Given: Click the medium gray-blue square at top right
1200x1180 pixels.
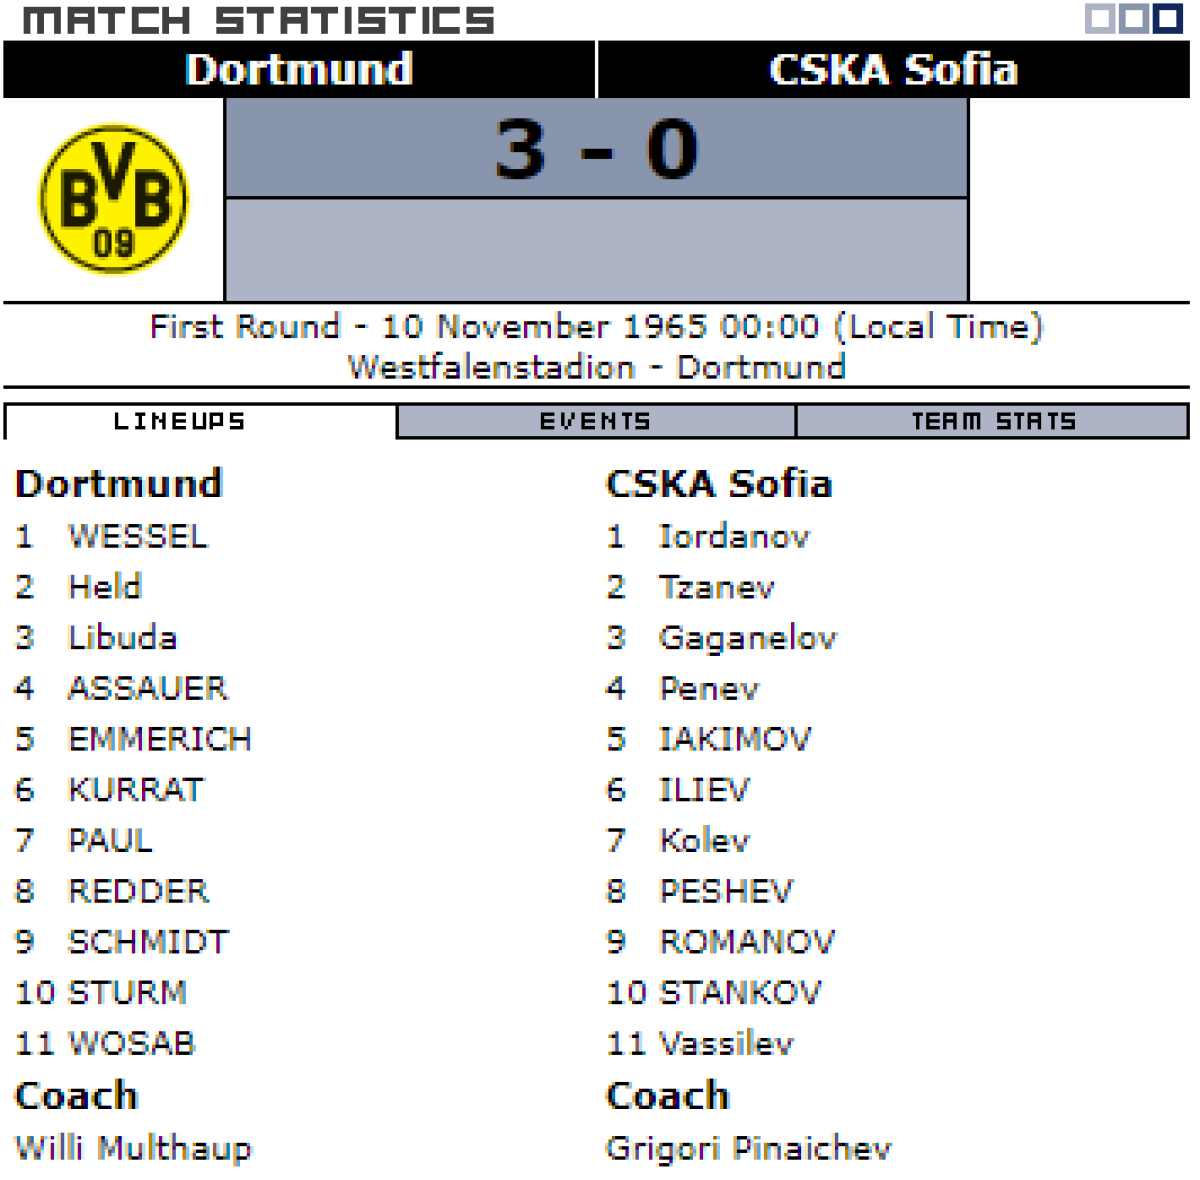Looking at the screenshot, I should (1134, 19).
